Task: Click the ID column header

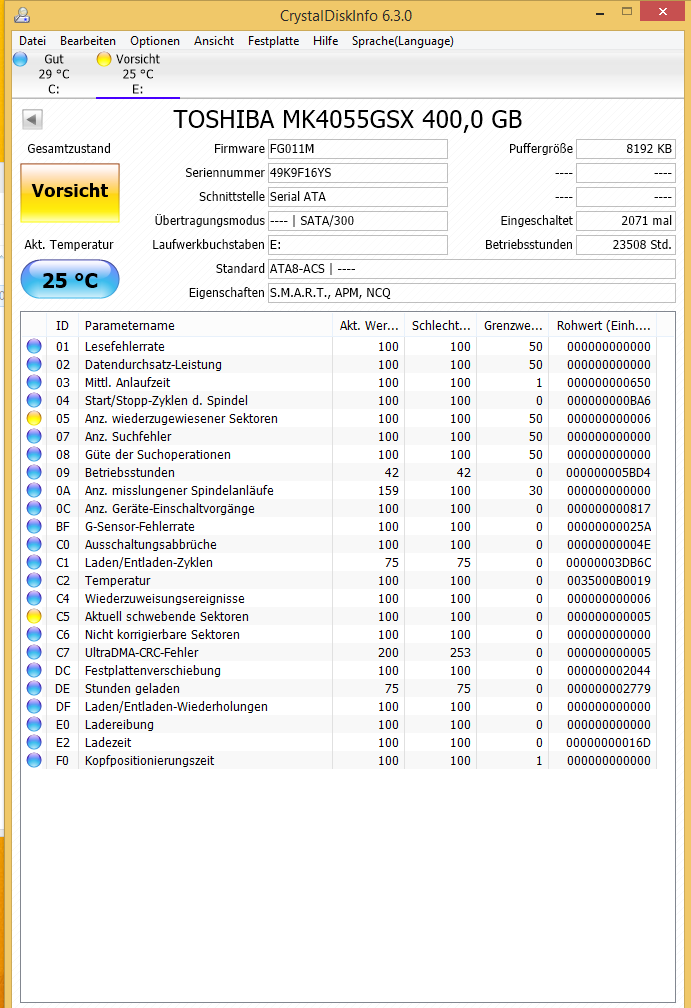Action: (62, 326)
